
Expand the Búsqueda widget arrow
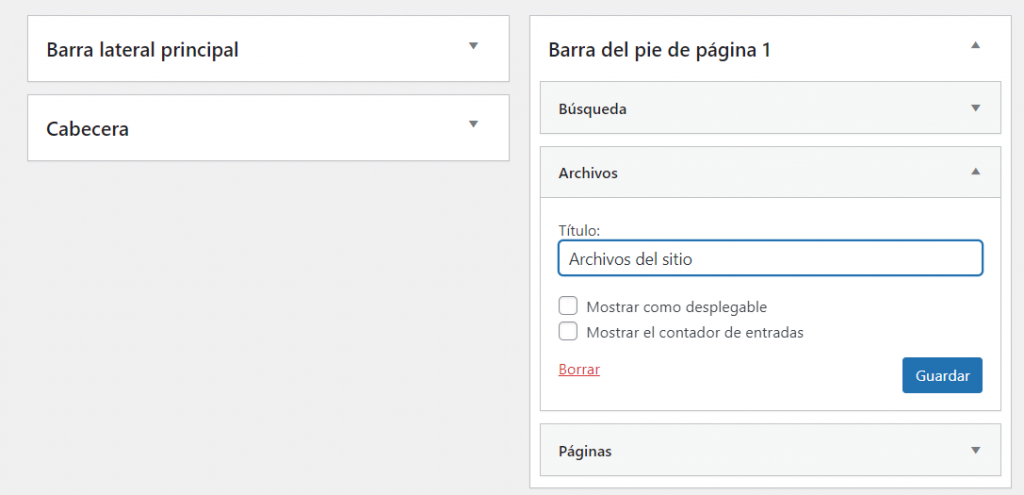[x=976, y=108]
